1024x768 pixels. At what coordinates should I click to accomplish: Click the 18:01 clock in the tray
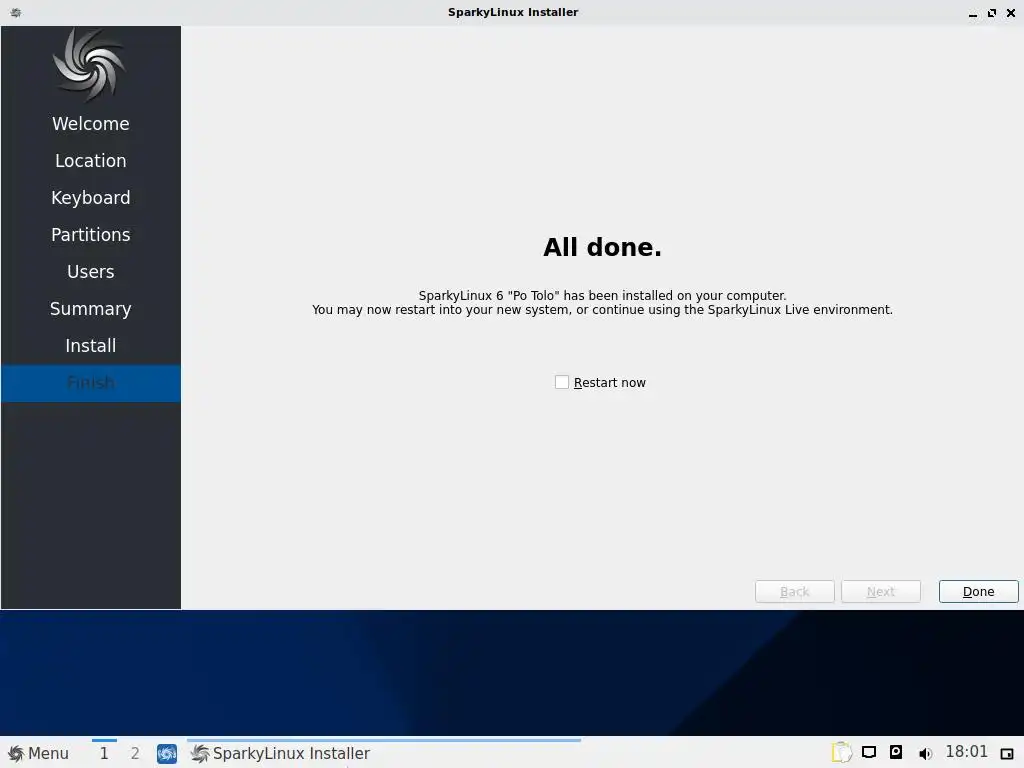(967, 752)
